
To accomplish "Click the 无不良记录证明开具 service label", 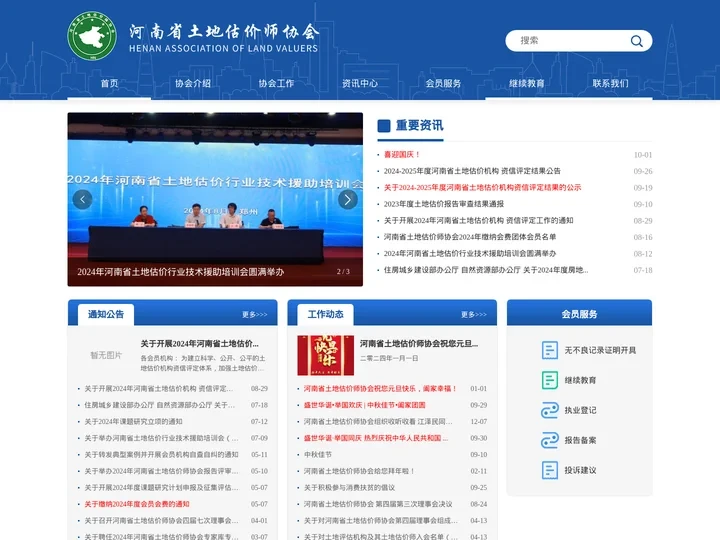I will pos(600,350).
